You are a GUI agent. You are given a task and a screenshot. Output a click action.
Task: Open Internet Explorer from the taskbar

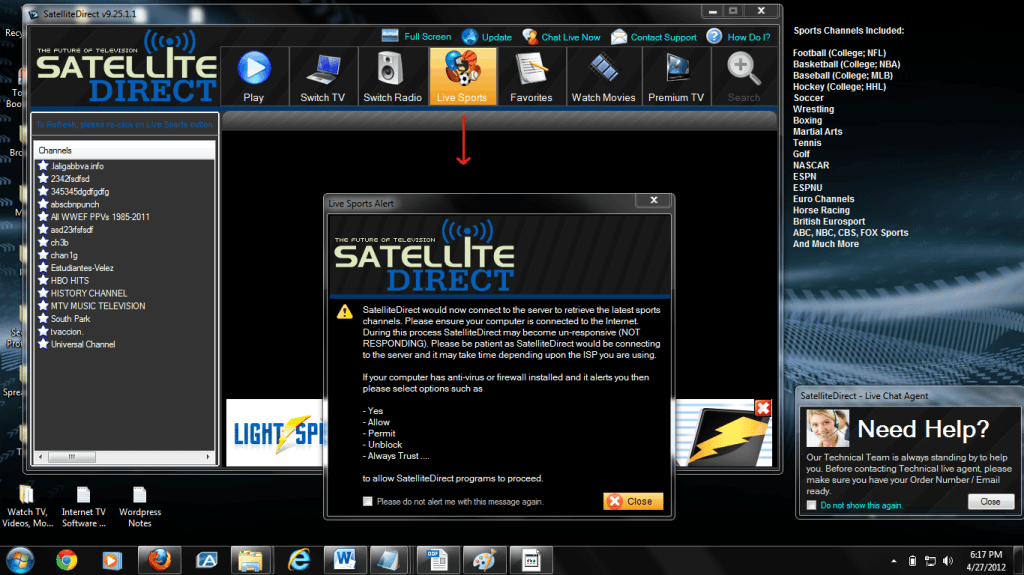coord(299,560)
